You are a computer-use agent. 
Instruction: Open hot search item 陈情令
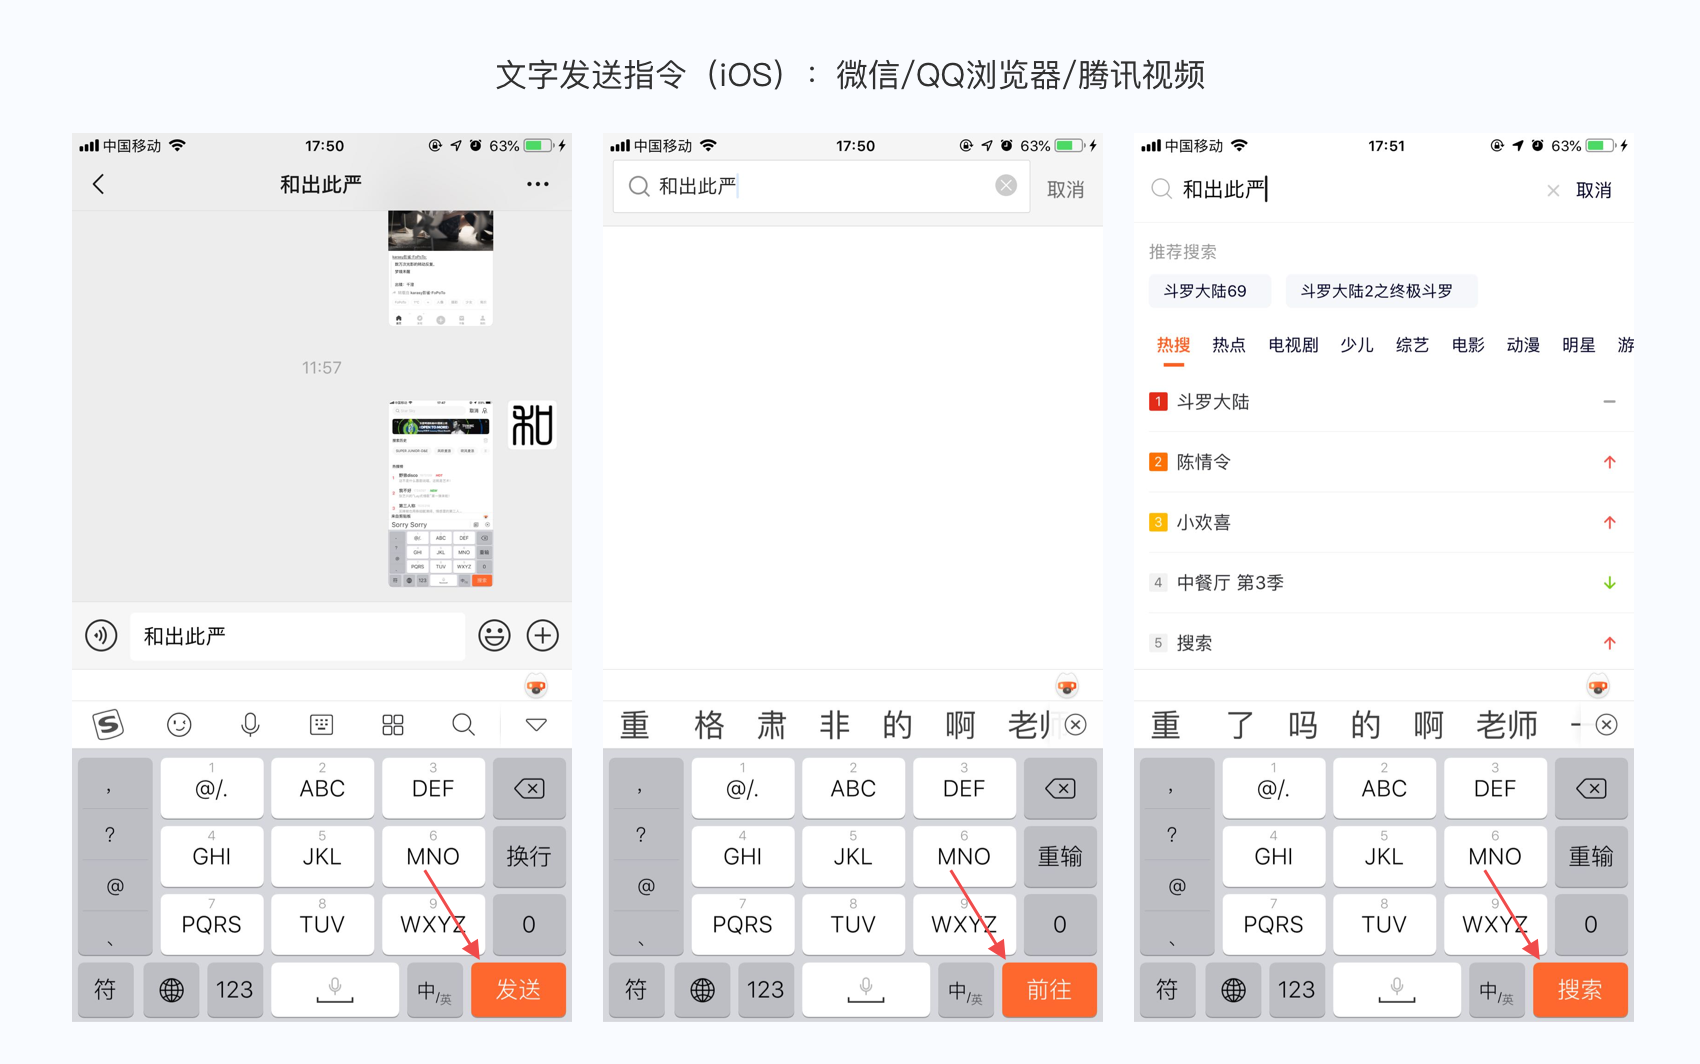pos(1384,462)
